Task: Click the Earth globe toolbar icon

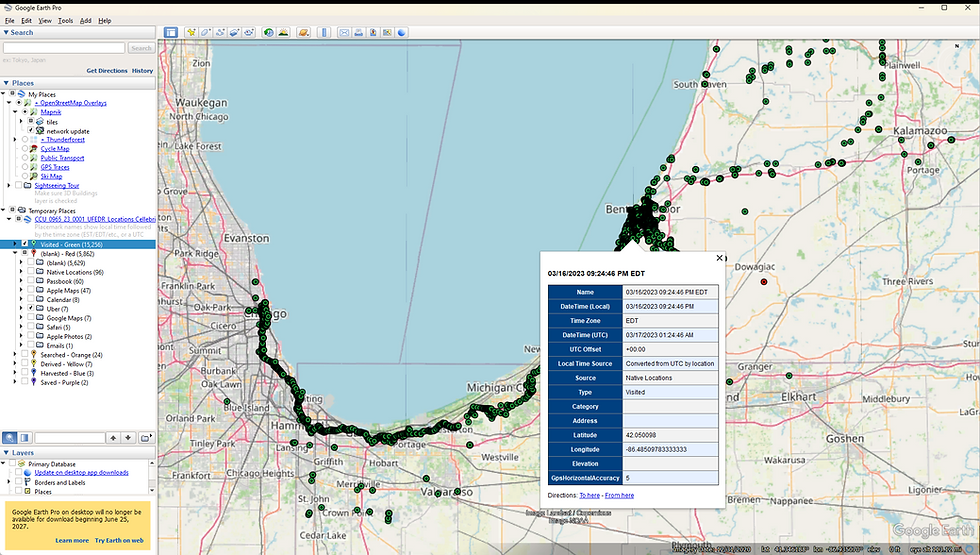Action: point(402,32)
